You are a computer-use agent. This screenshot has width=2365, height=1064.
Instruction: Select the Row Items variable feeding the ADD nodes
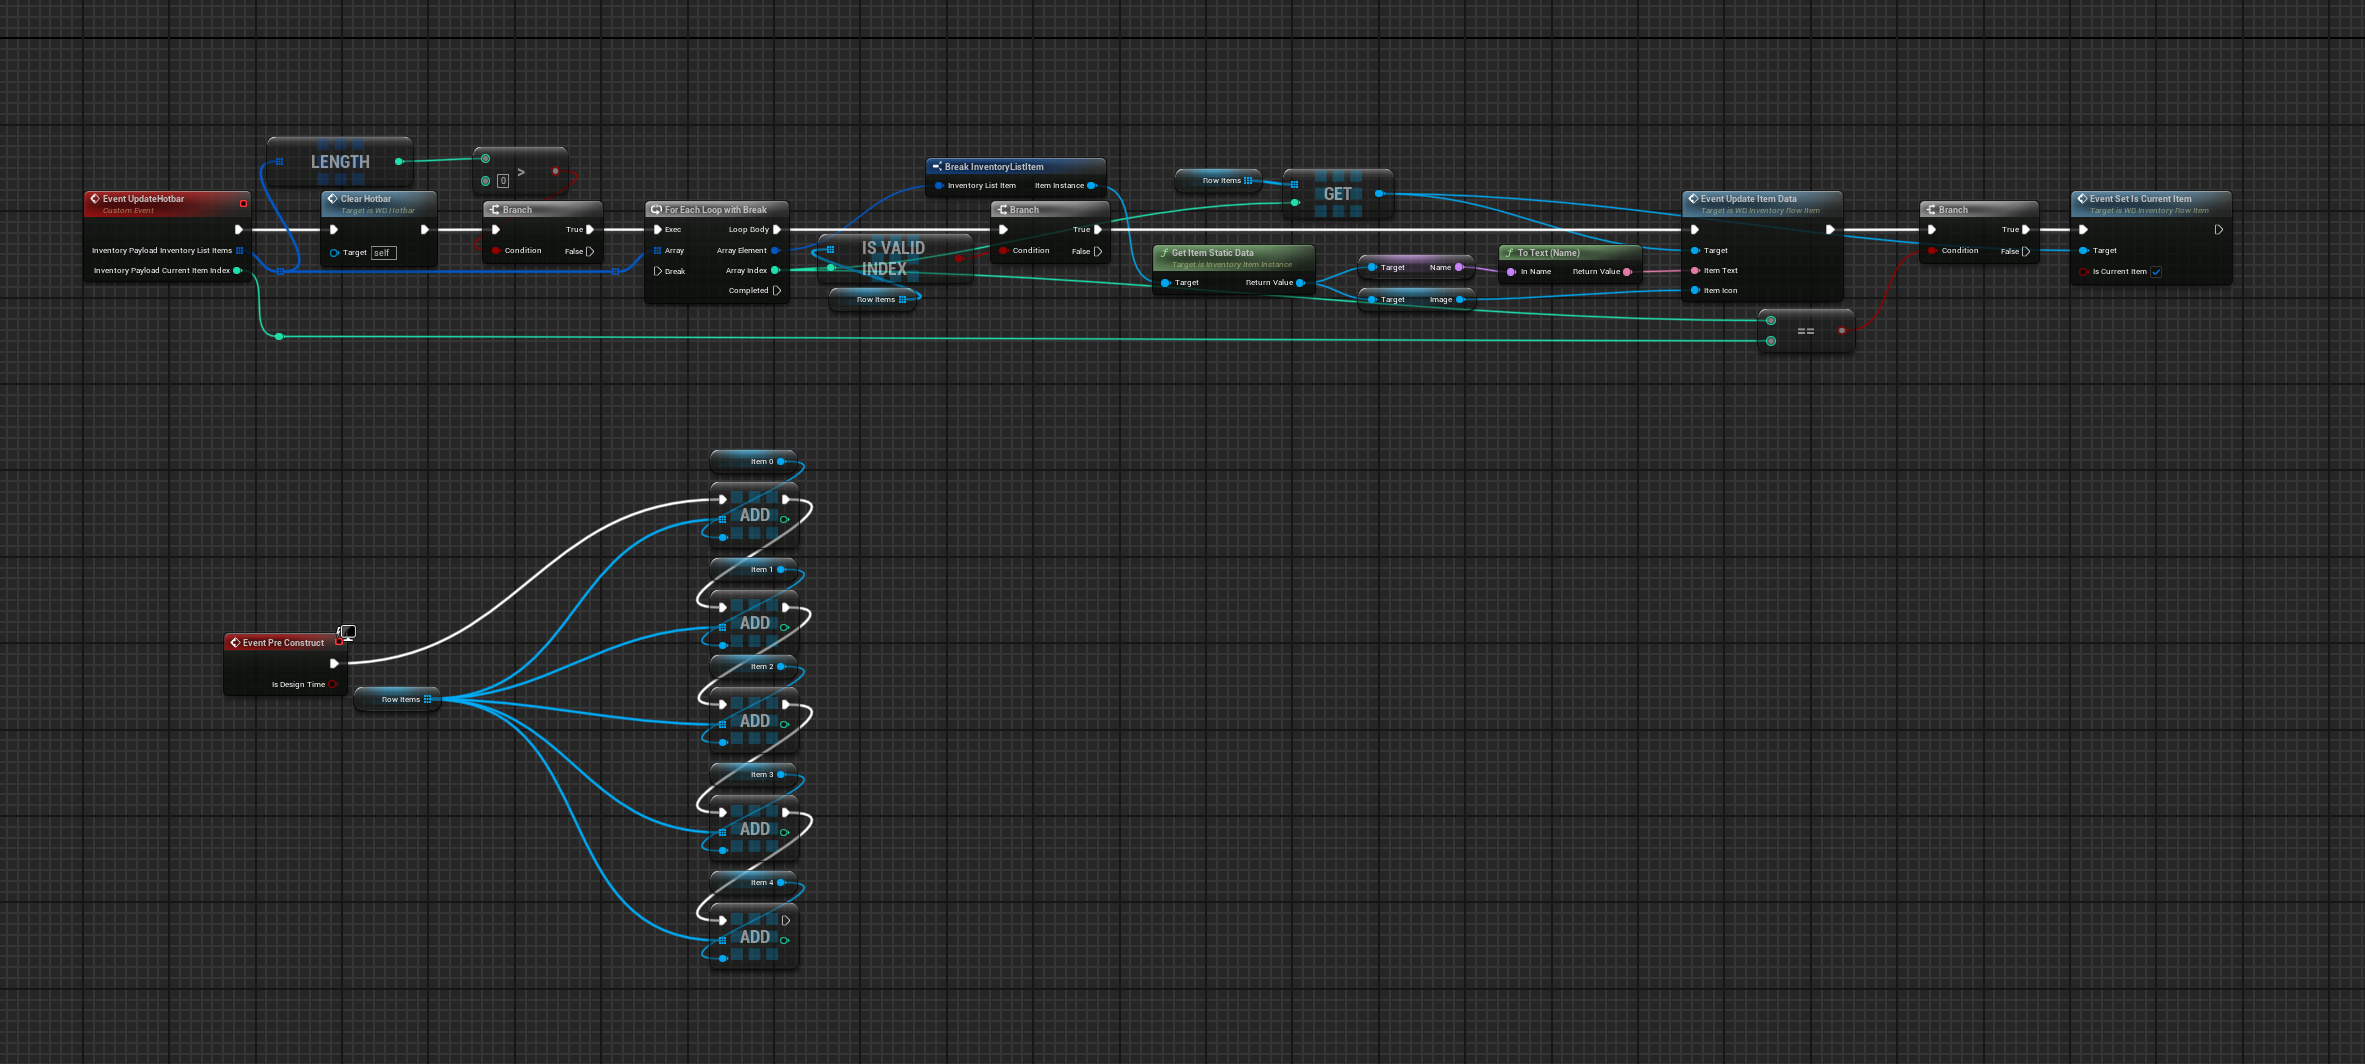398,699
